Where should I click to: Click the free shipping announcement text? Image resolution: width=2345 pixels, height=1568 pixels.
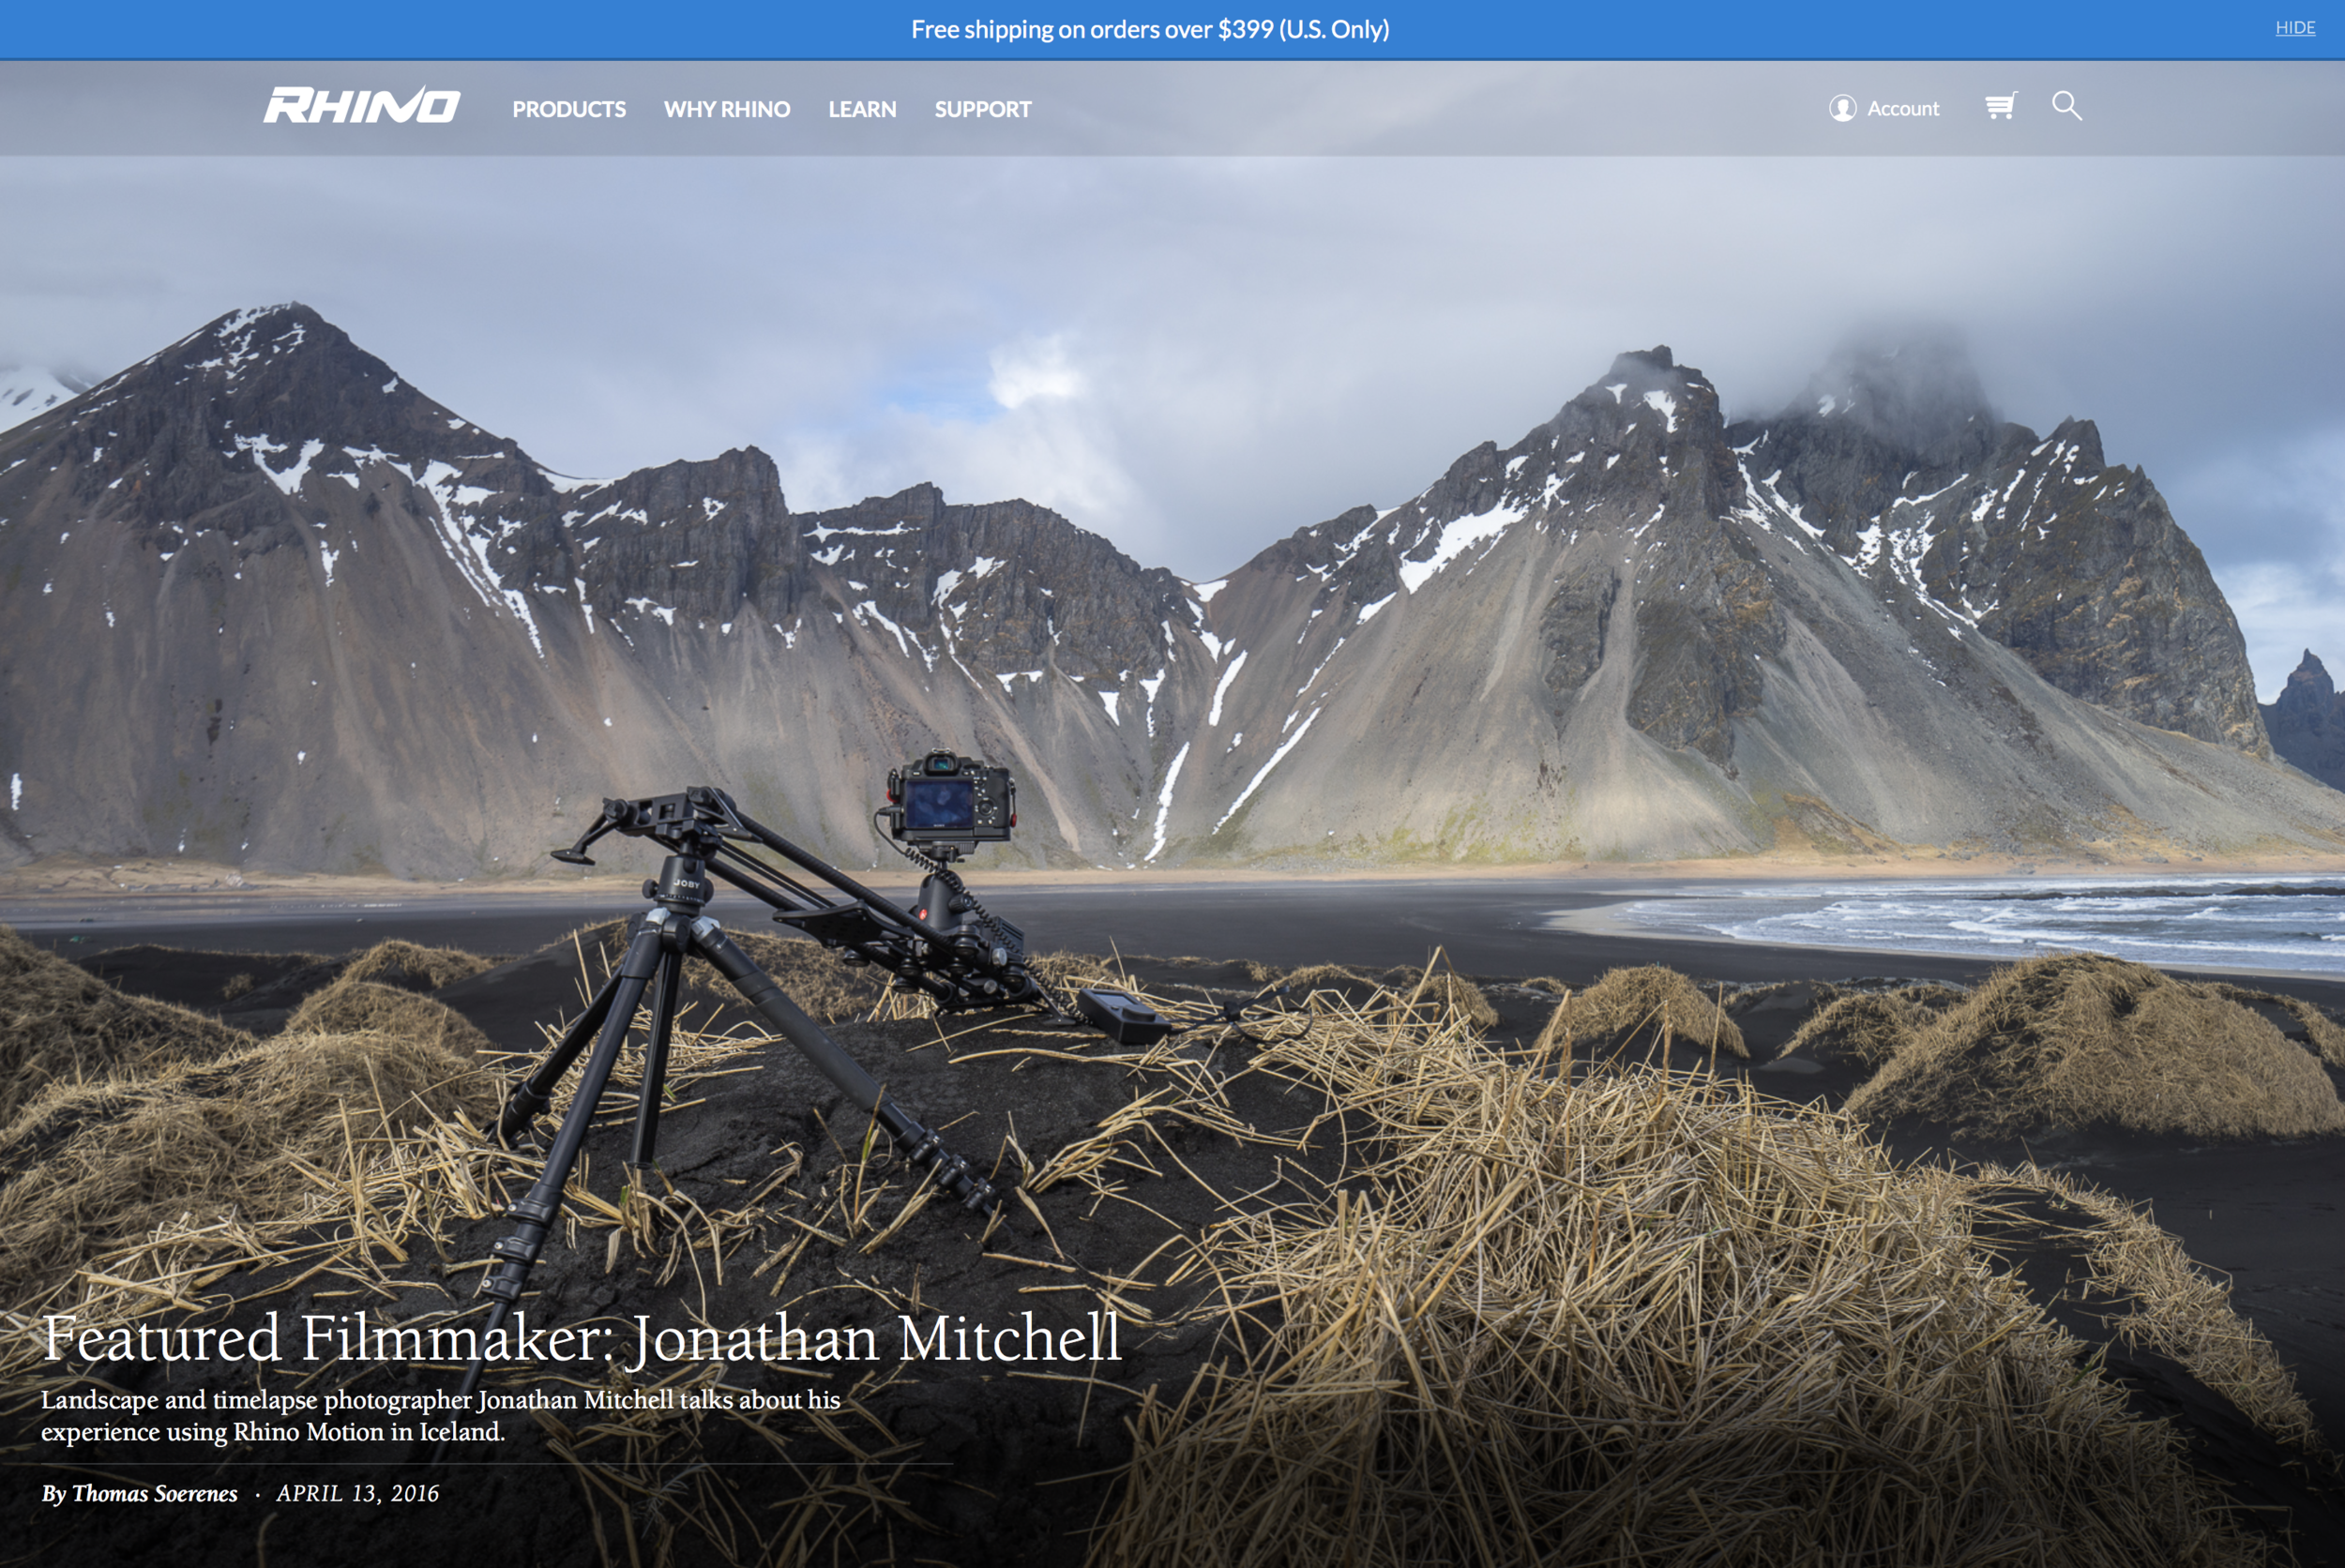coord(1150,29)
